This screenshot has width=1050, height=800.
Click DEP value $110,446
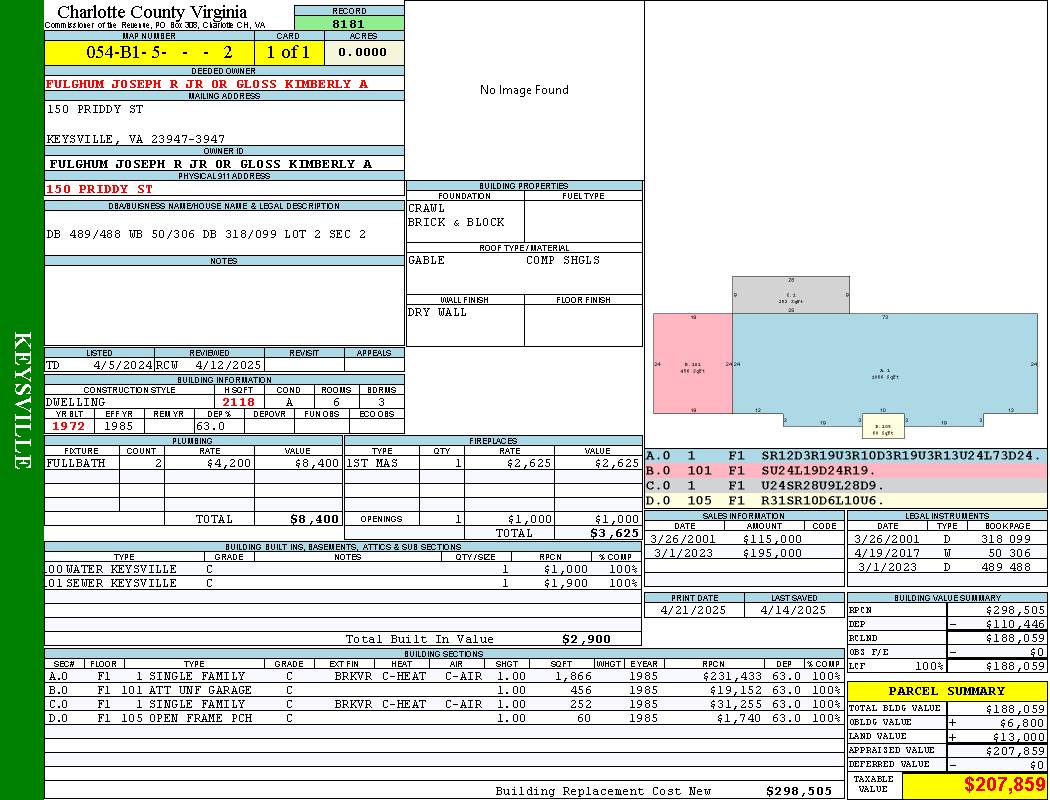pos(1015,625)
